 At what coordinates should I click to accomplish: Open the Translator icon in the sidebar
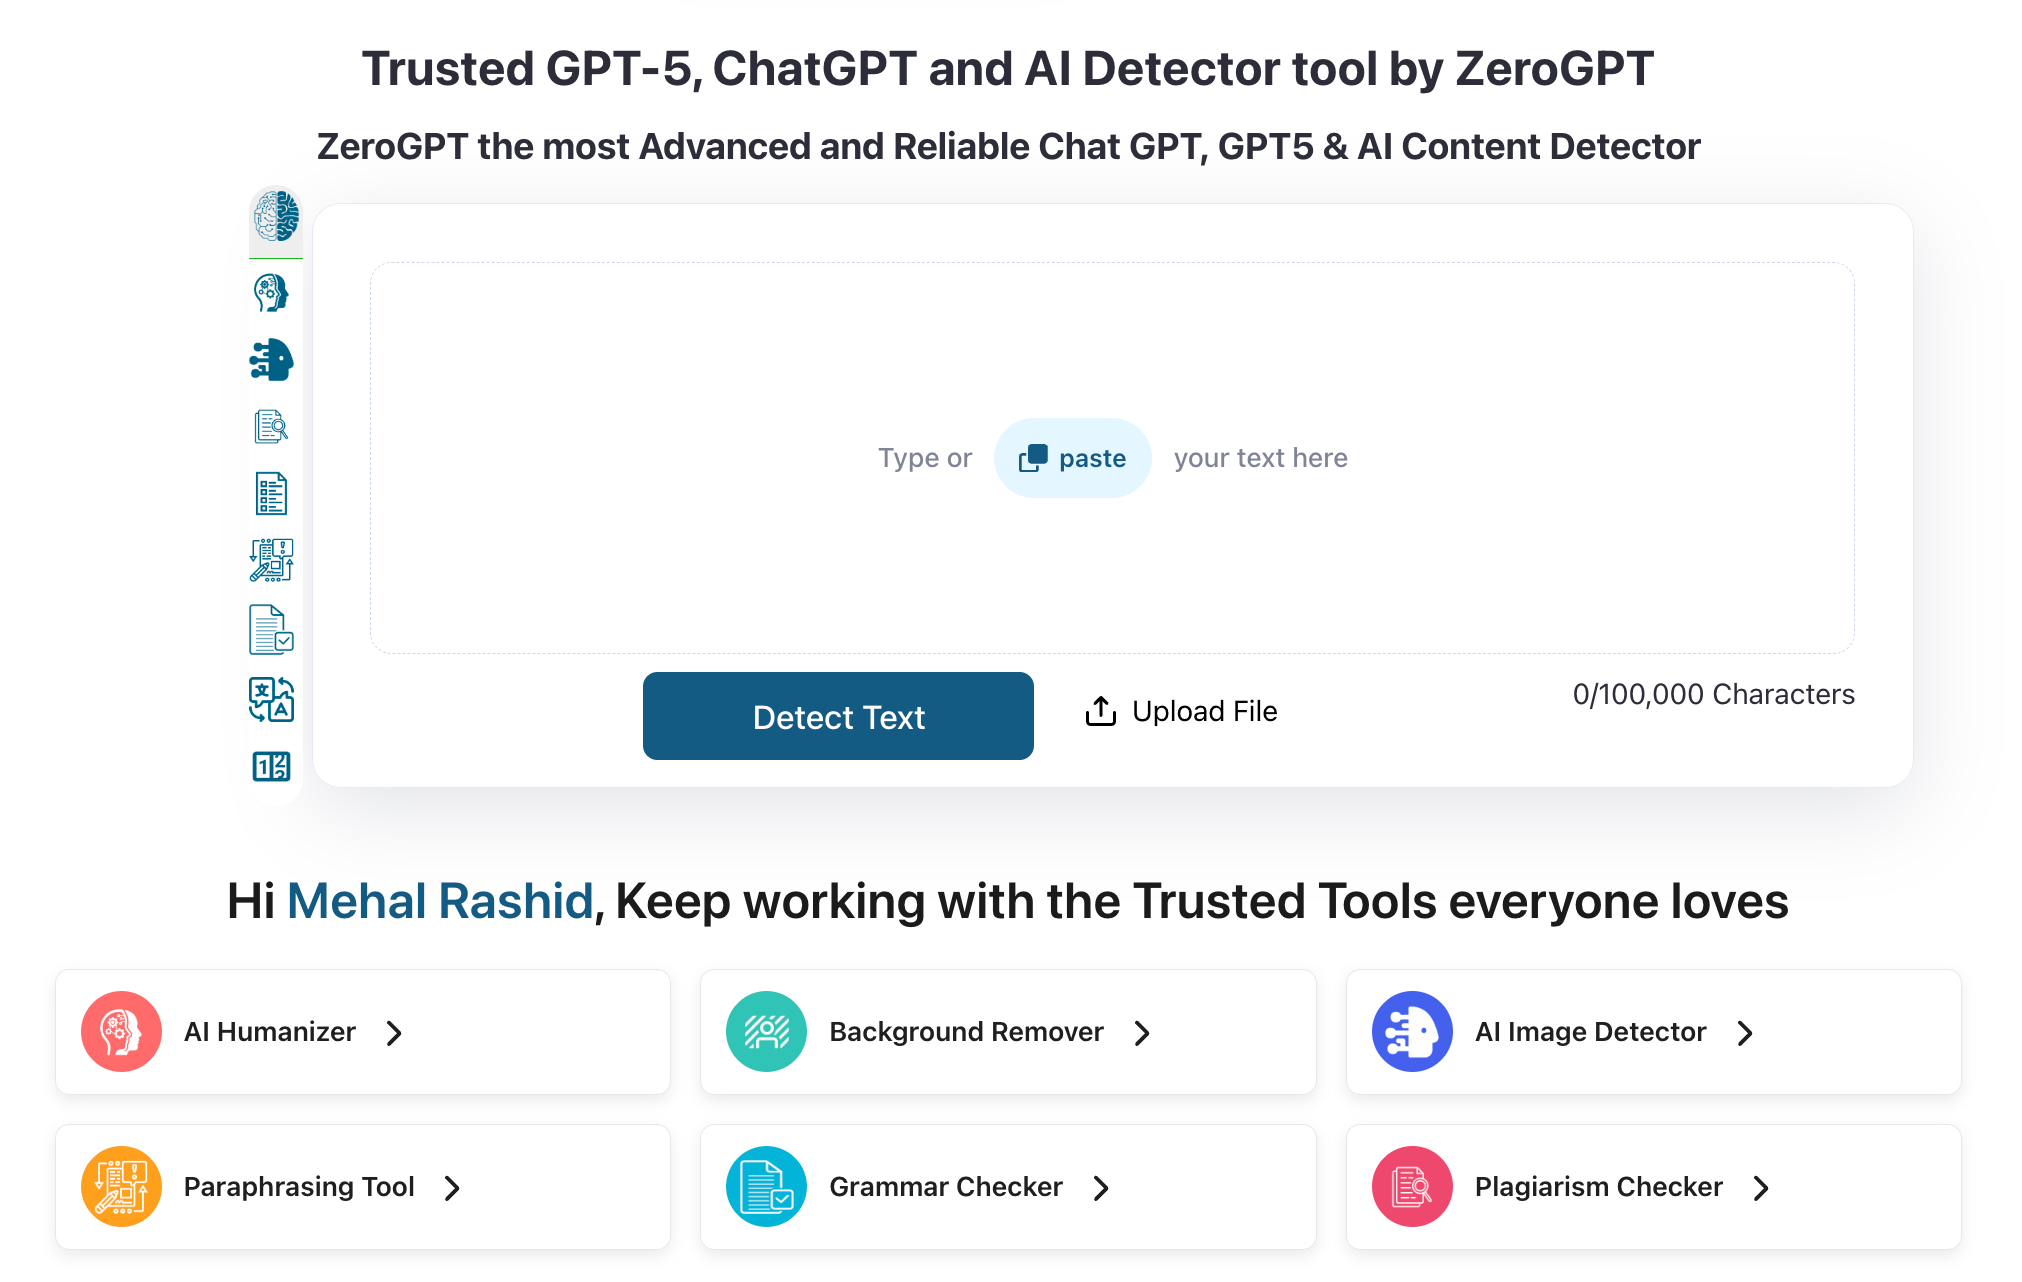pyautogui.click(x=273, y=699)
